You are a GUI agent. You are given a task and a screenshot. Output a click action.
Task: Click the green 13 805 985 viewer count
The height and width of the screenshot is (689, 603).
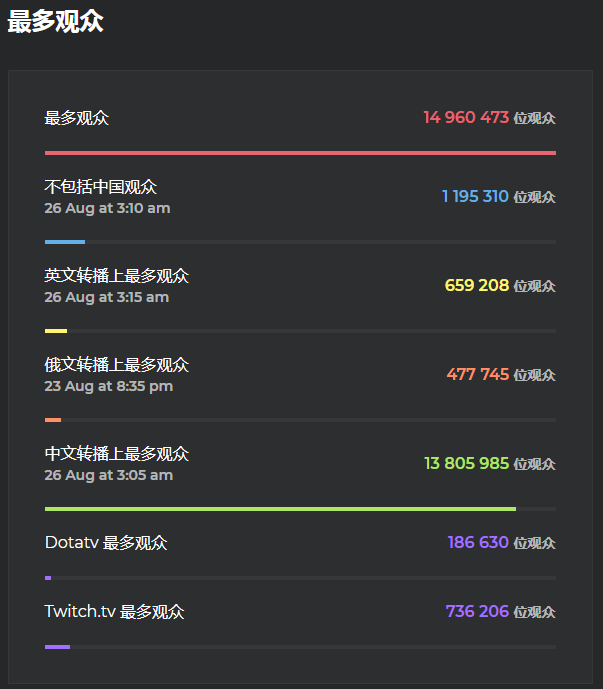point(466,463)
